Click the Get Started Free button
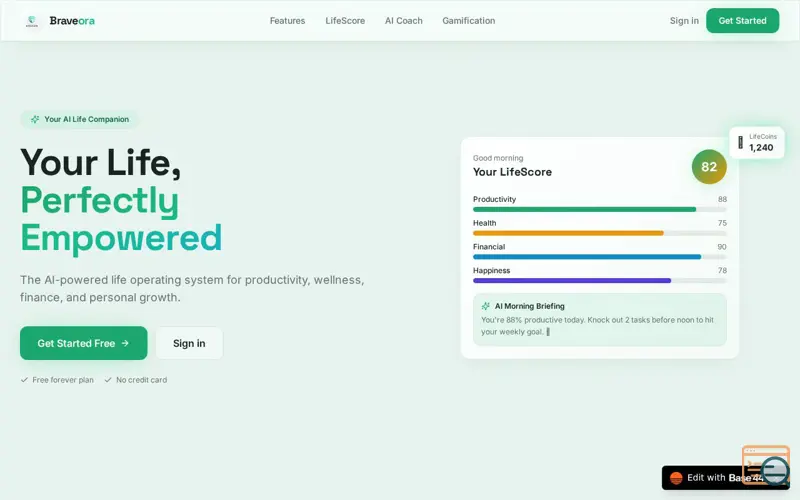Image resolution: width=800 pixels, height=500 pixels. coord(84,343)
